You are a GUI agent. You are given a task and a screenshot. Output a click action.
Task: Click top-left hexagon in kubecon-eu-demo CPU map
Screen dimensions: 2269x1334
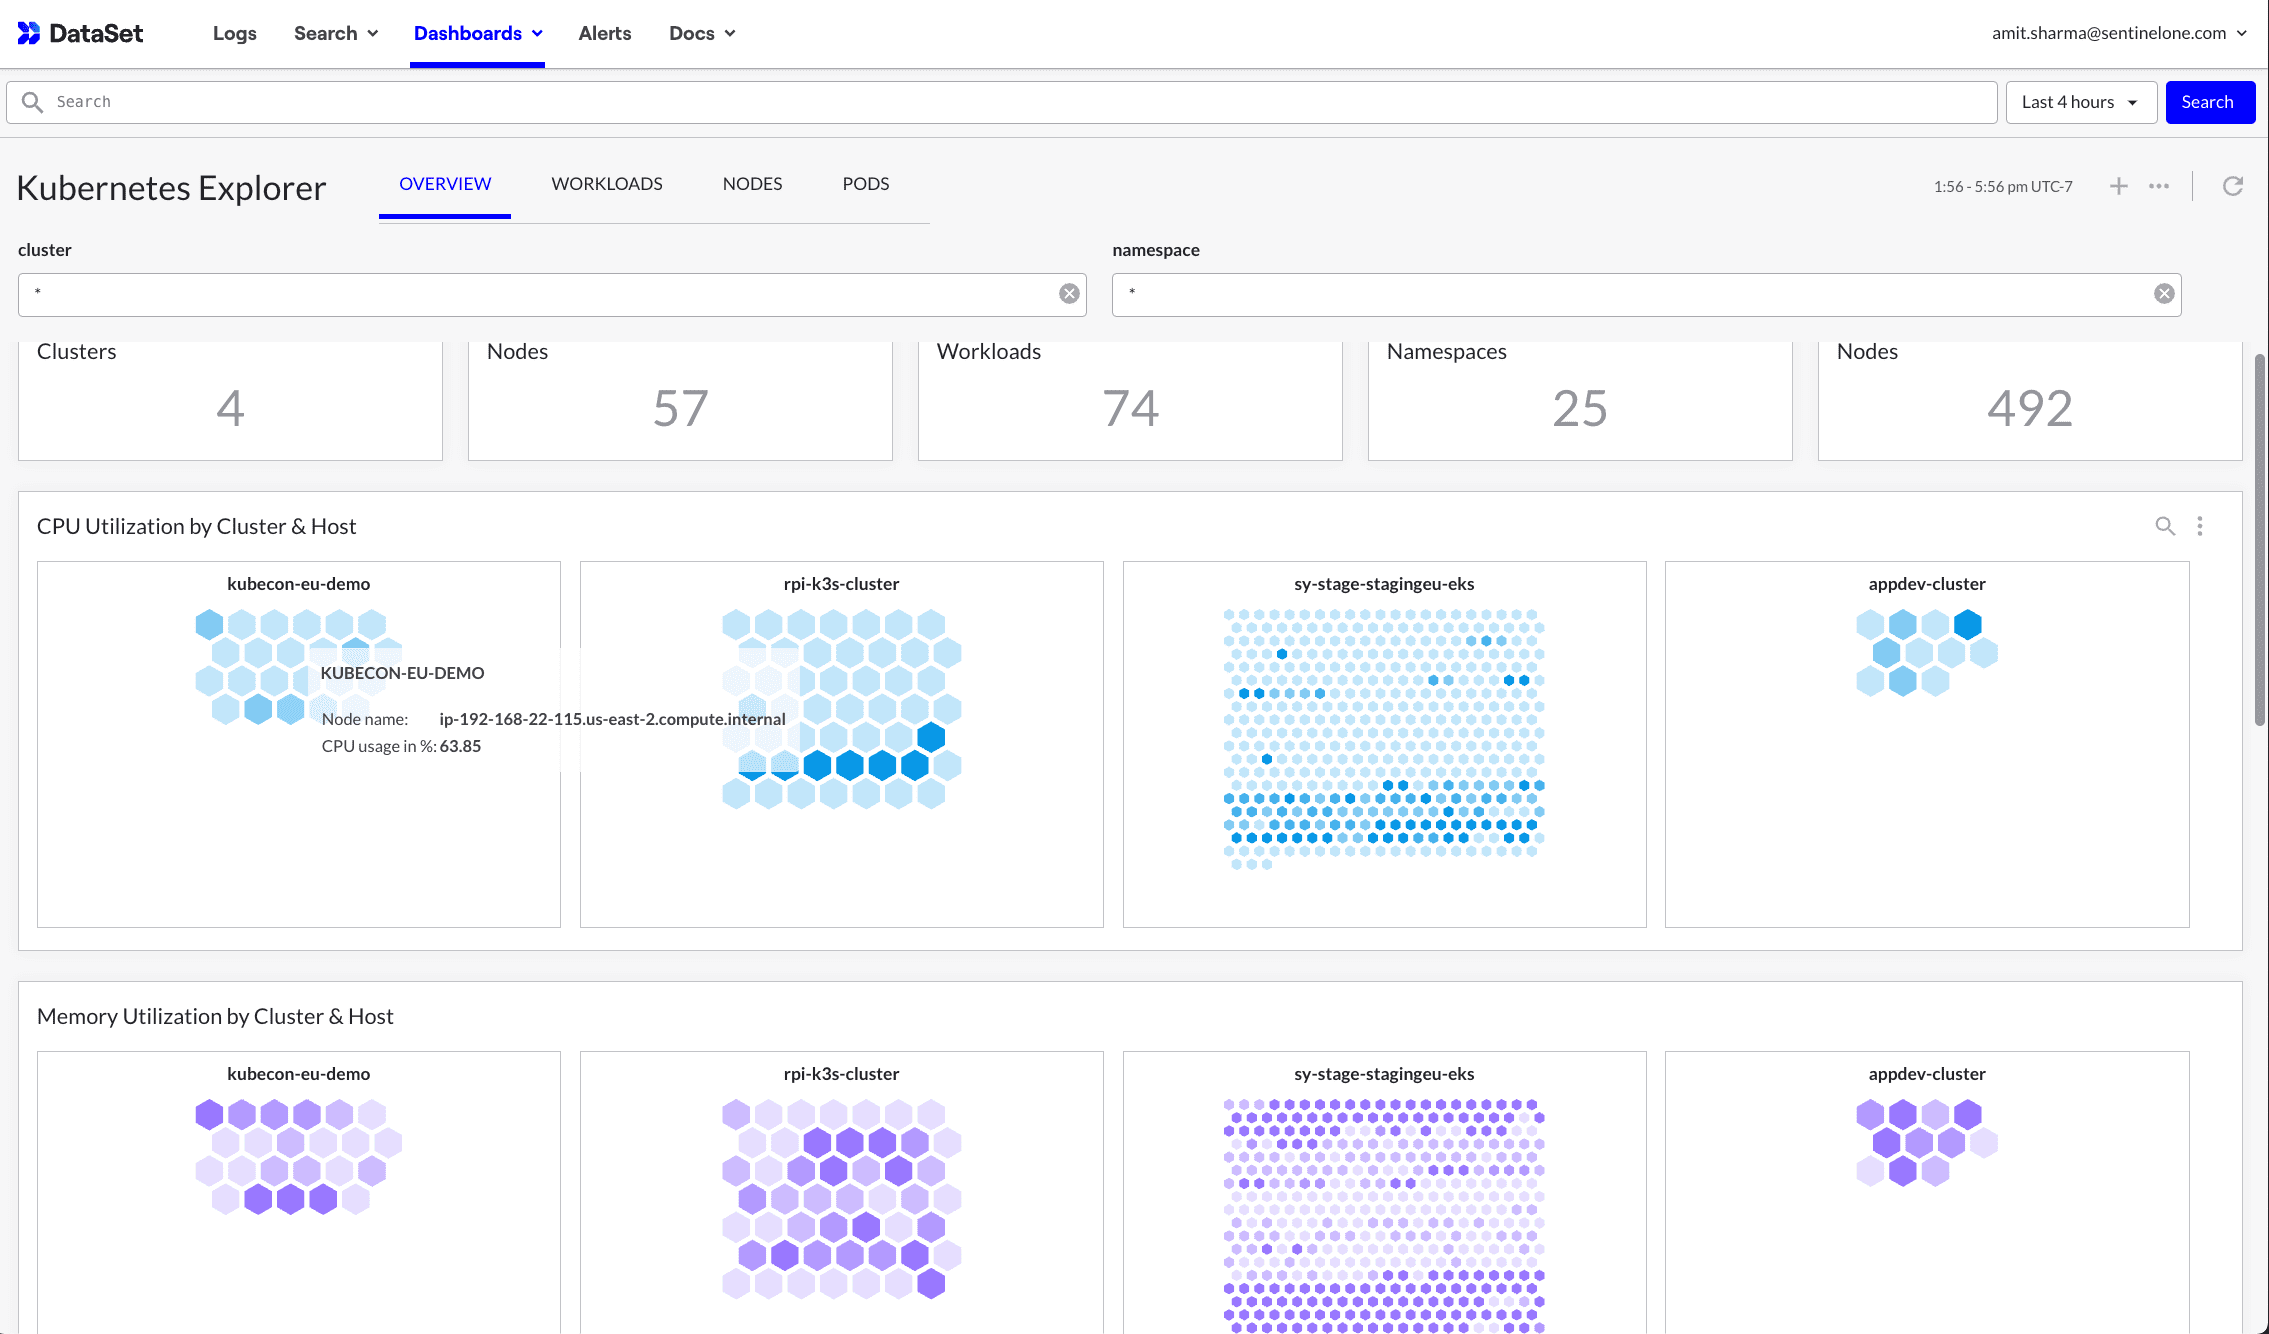point(209,625)
